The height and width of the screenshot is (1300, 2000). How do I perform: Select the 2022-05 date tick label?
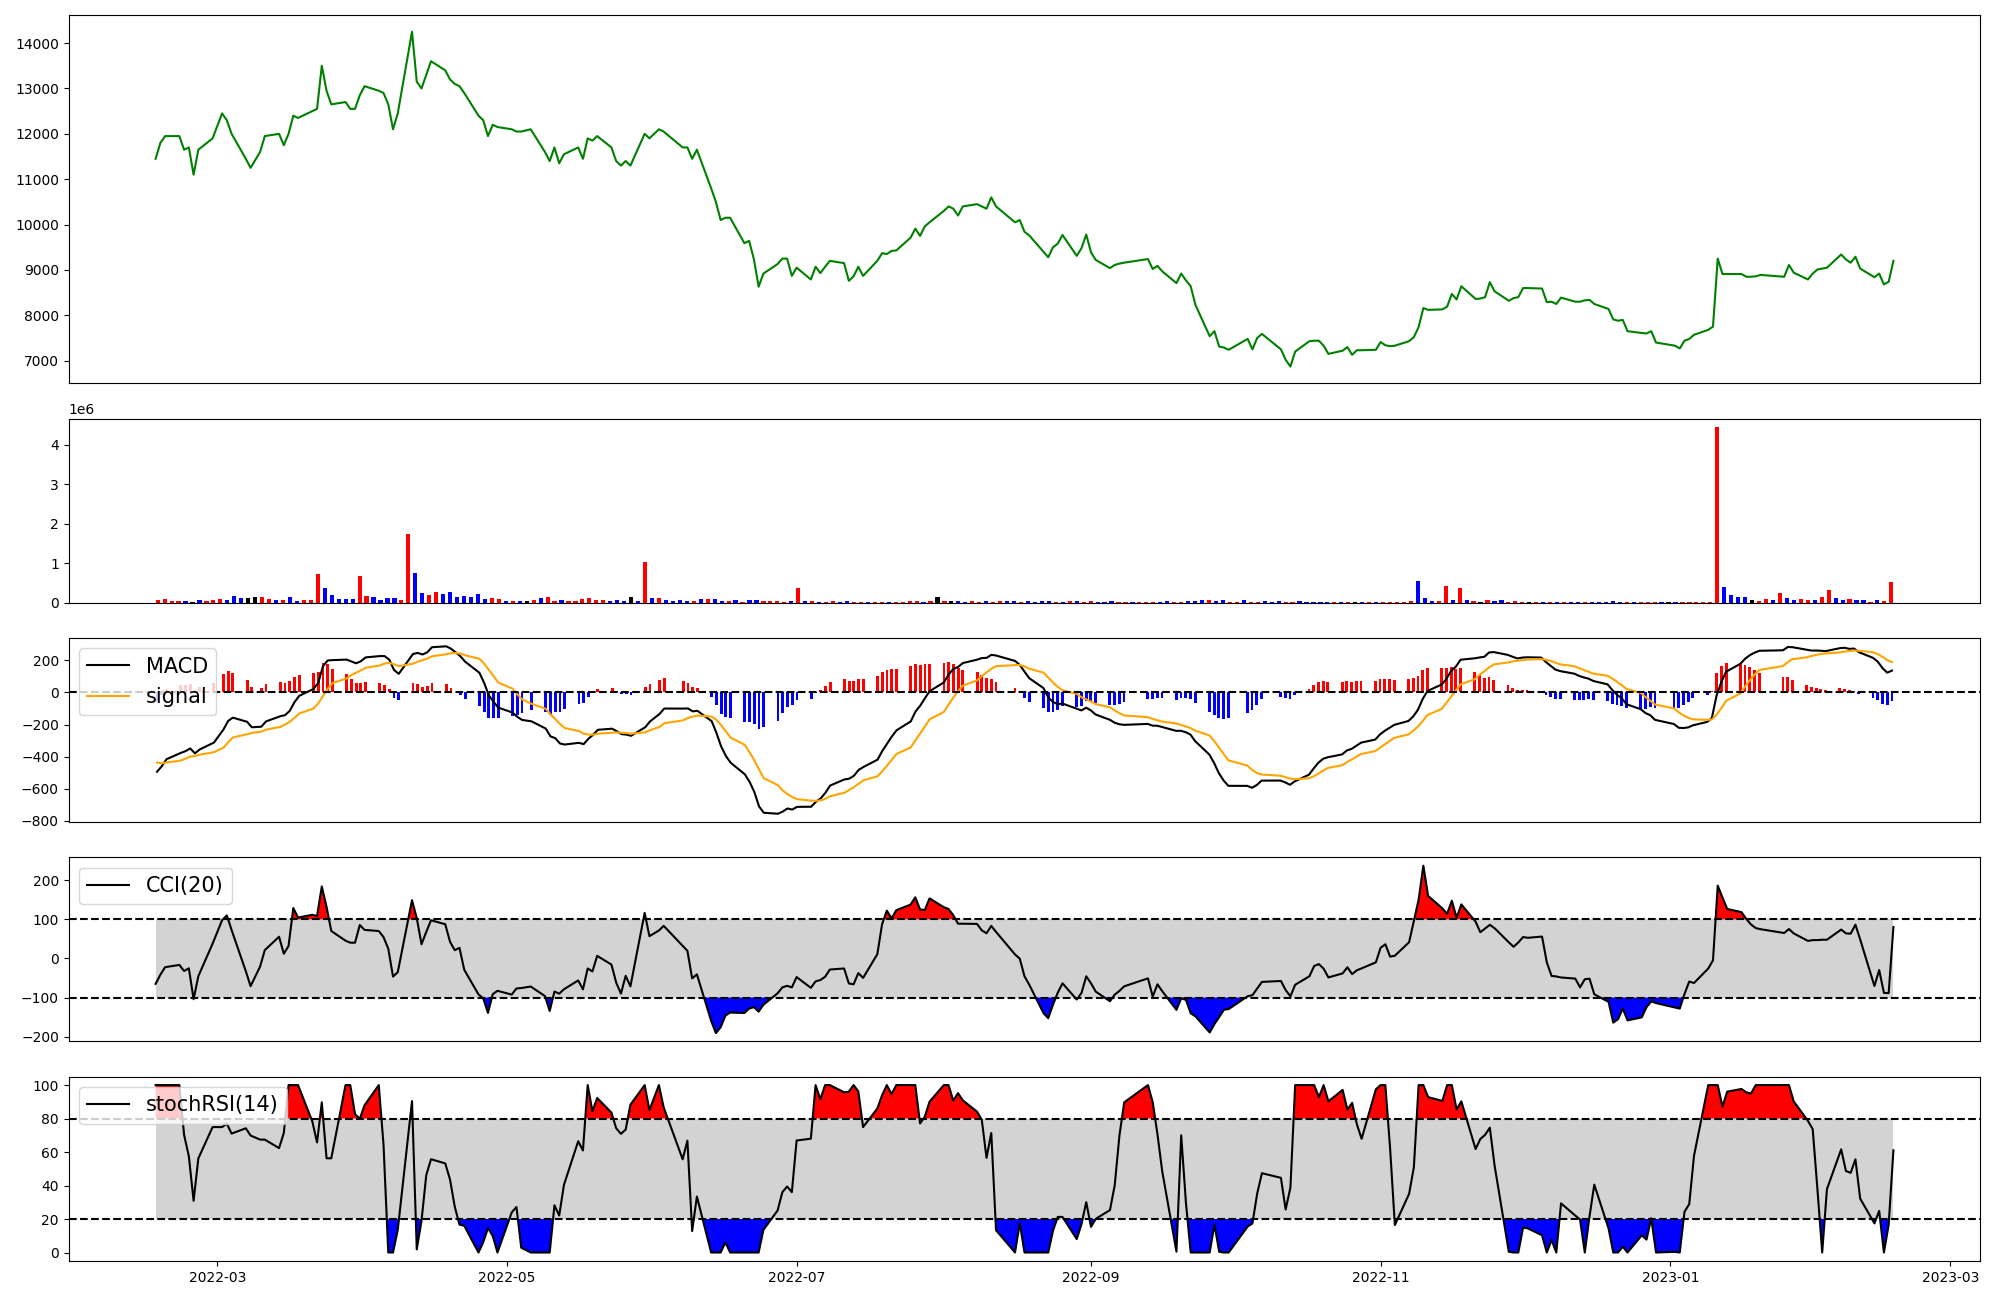[507, 1277]
